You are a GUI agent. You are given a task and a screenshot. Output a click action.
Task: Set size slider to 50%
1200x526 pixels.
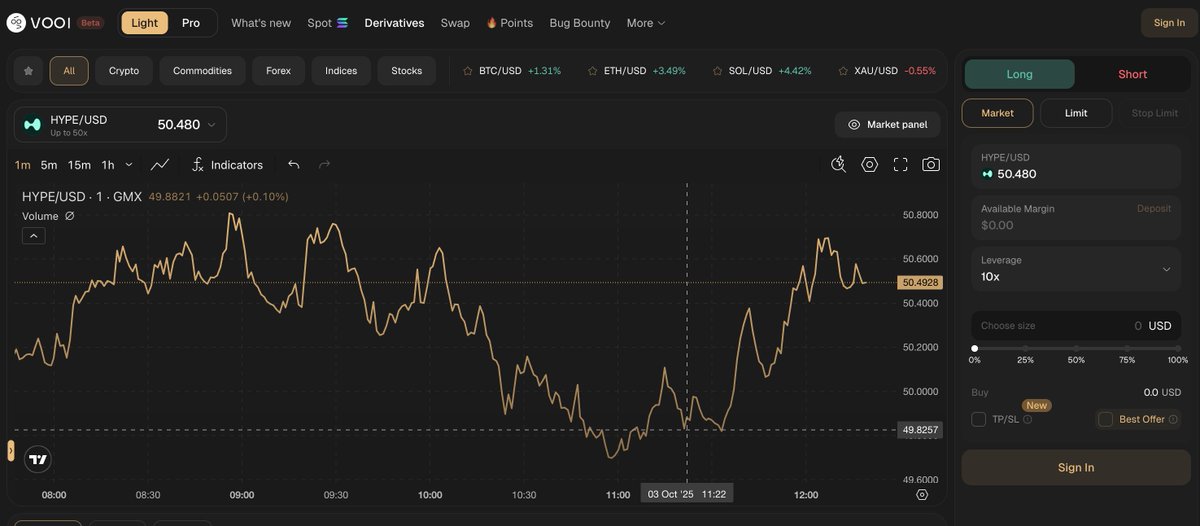tap(1076, 348)
